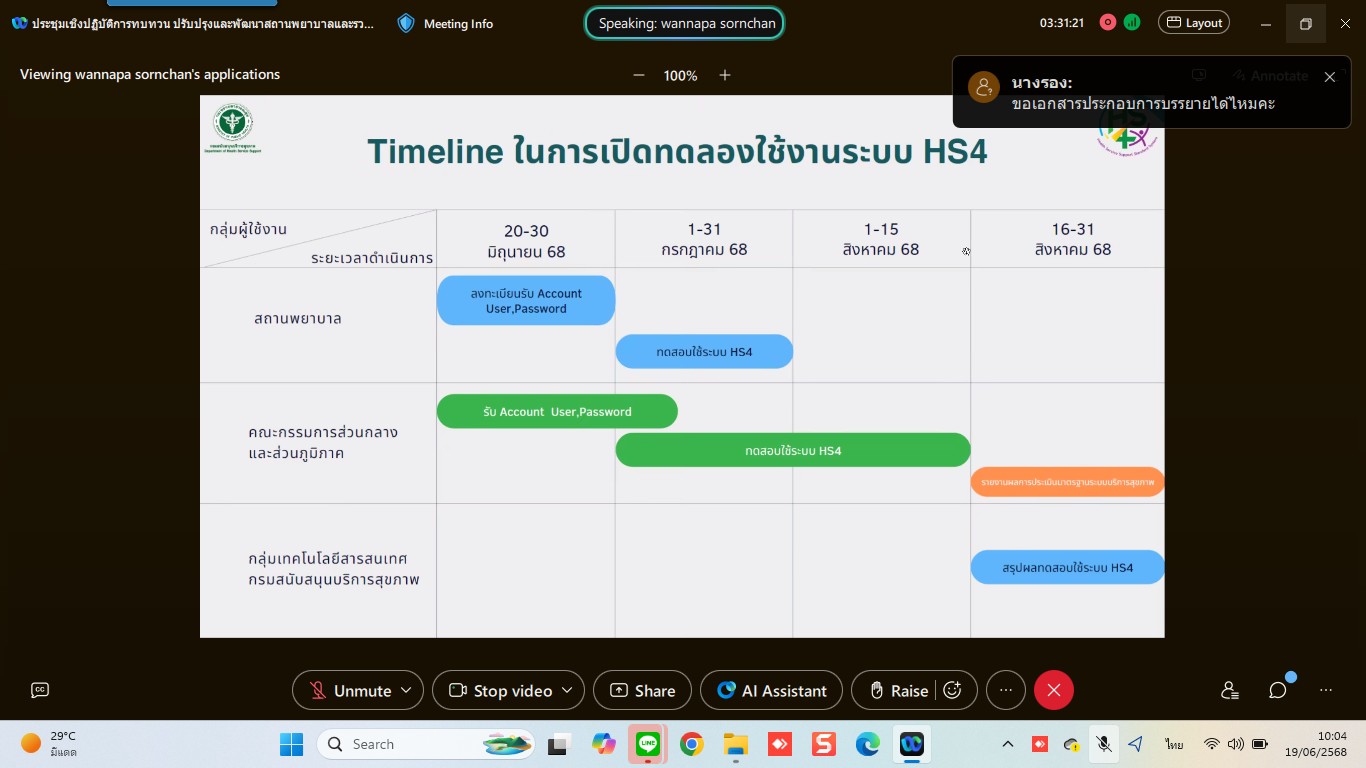Click ลงทะเบียนรับ Account User,Password blue bar

click(x=526, y=300)
